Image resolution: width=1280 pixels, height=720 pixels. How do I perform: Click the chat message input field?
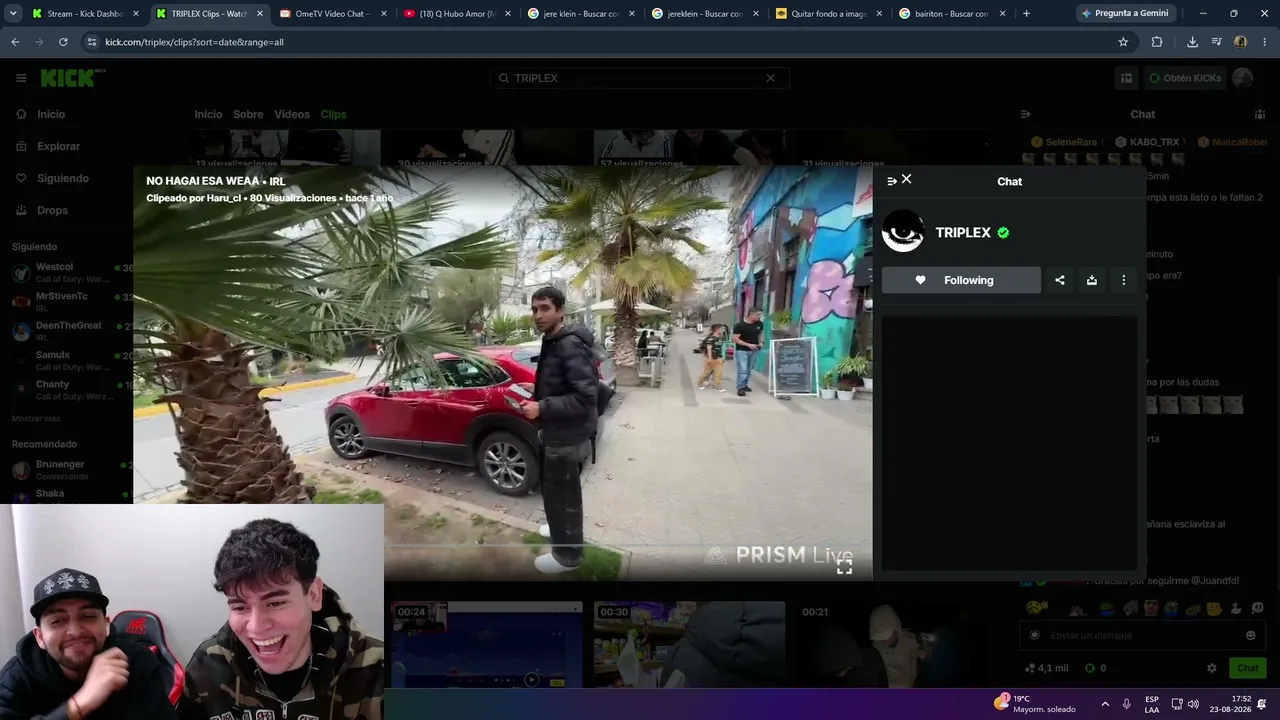pyautogui.click(x=1140, y=635)
